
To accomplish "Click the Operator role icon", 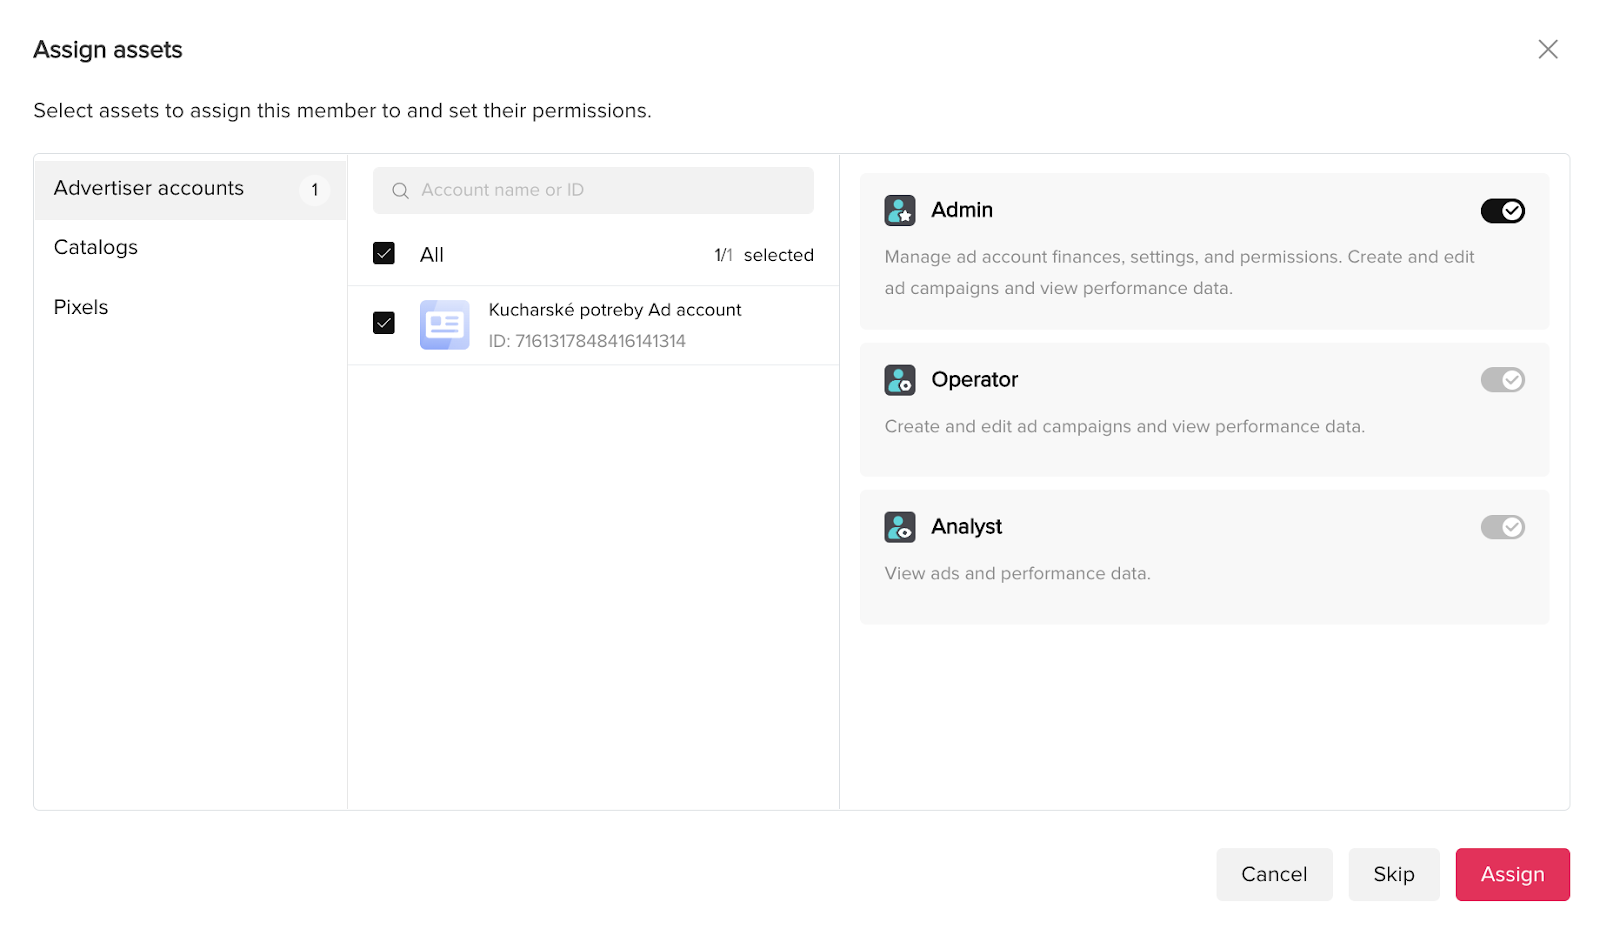I will point(900,380).
